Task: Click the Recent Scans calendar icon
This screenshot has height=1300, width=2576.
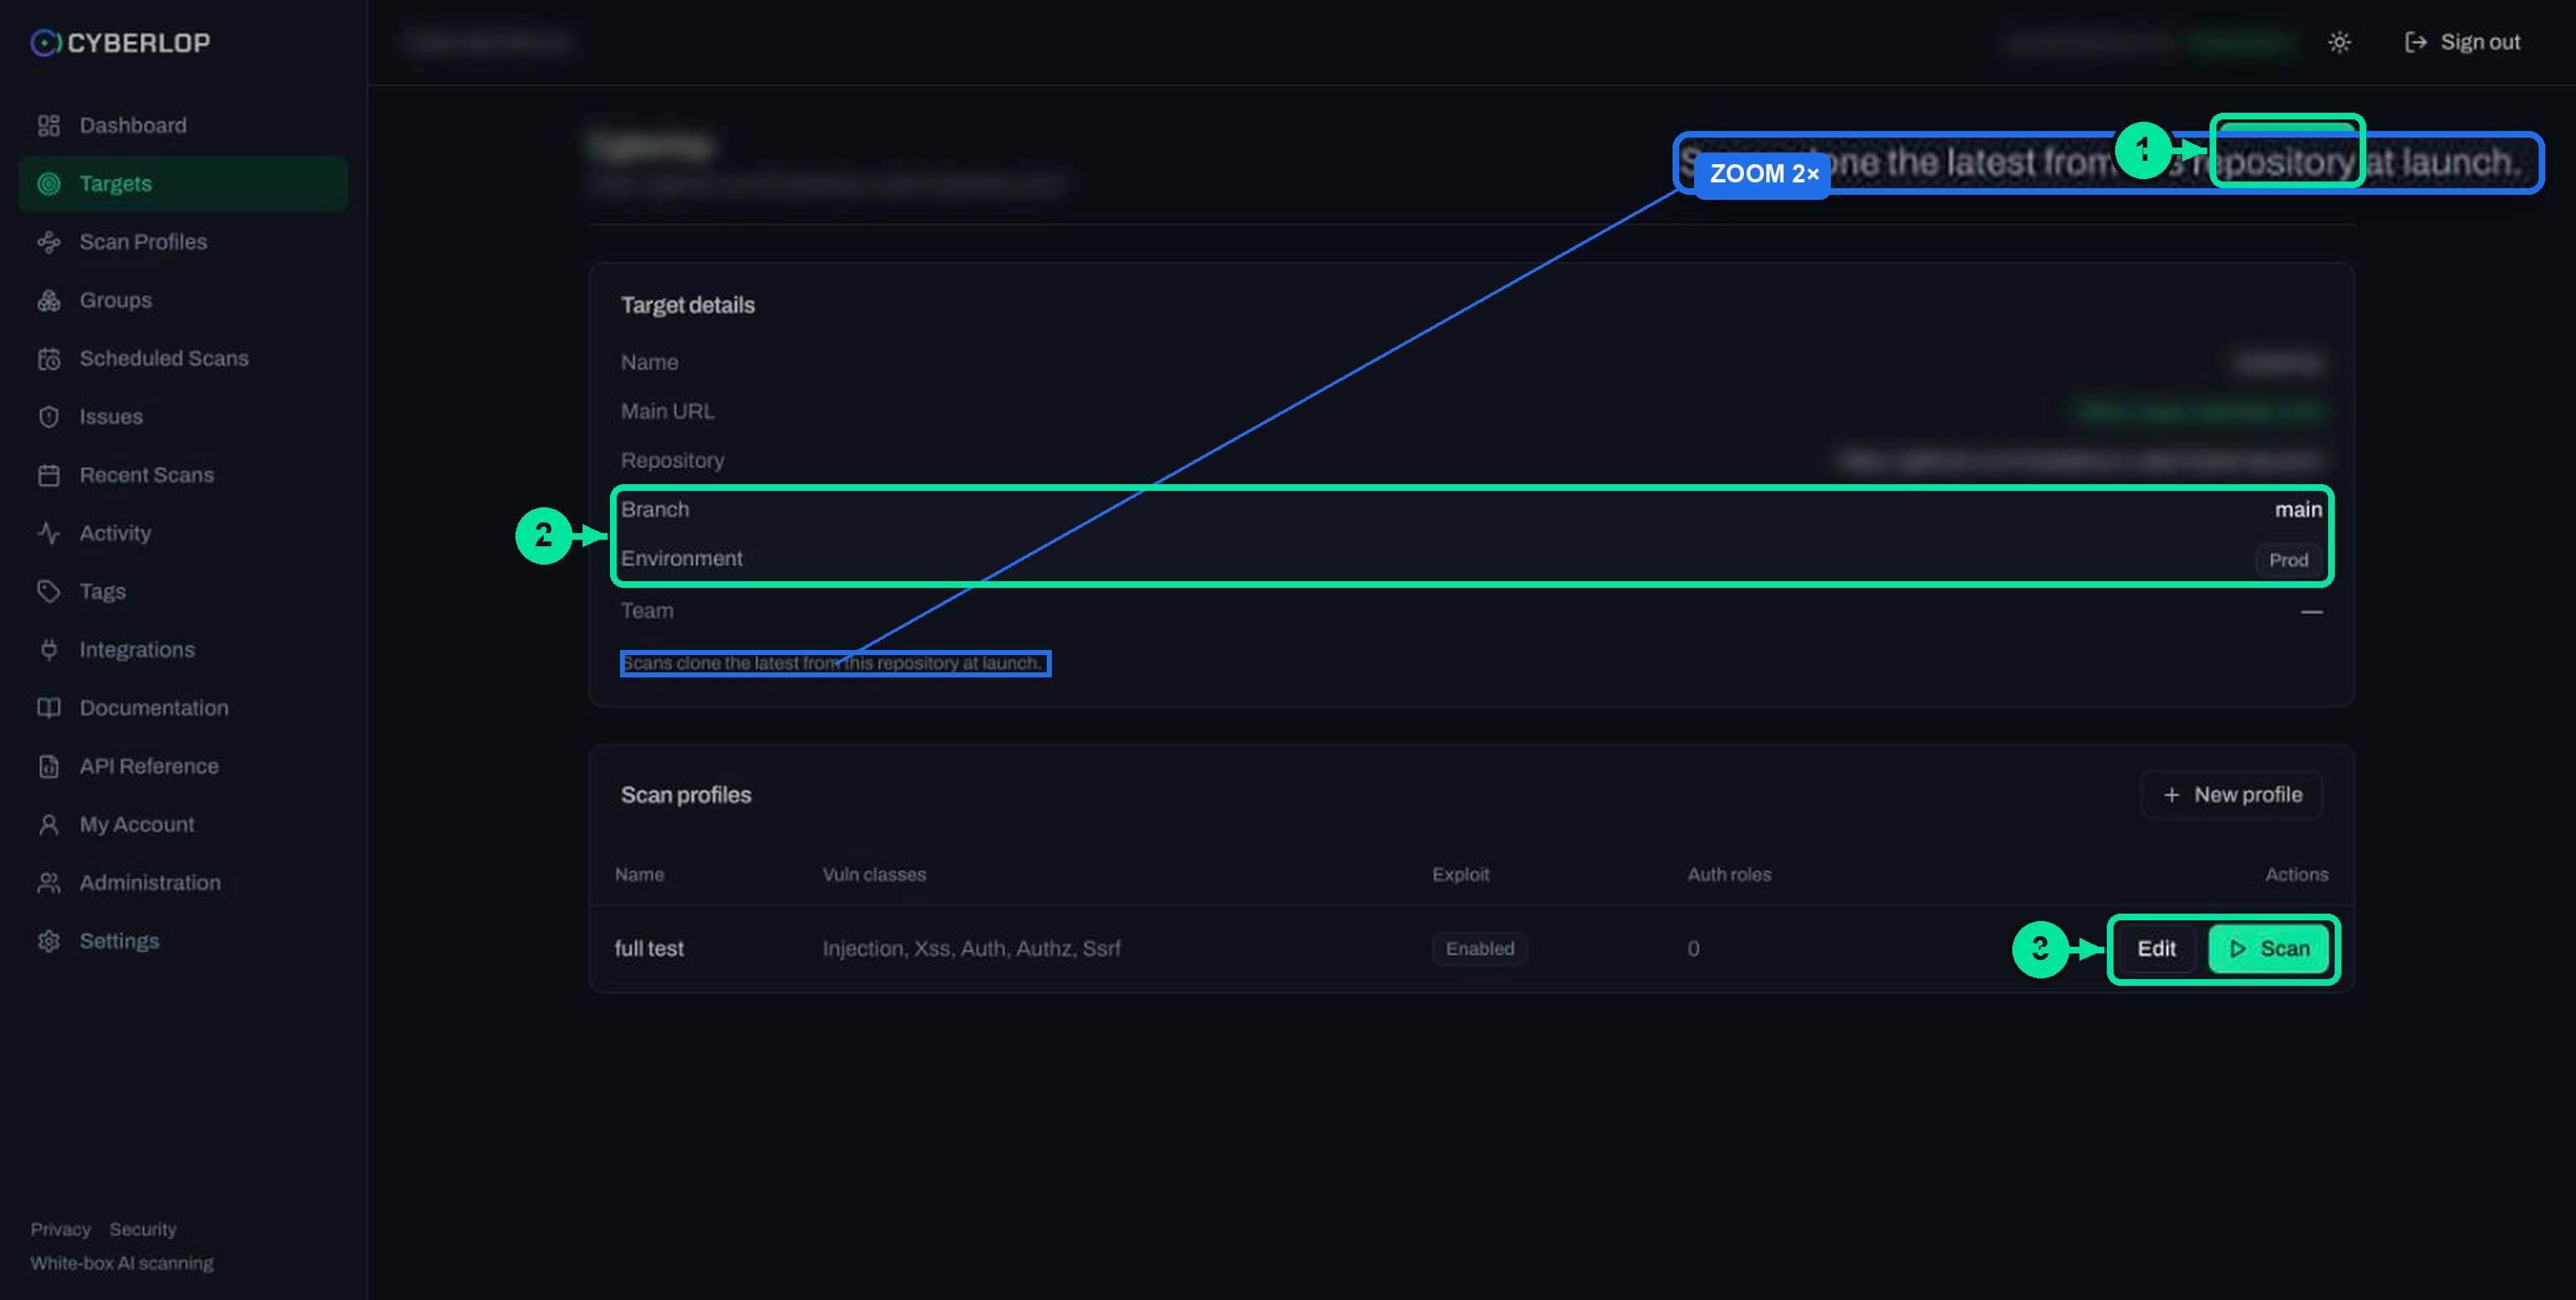Action: coord(48,475)
